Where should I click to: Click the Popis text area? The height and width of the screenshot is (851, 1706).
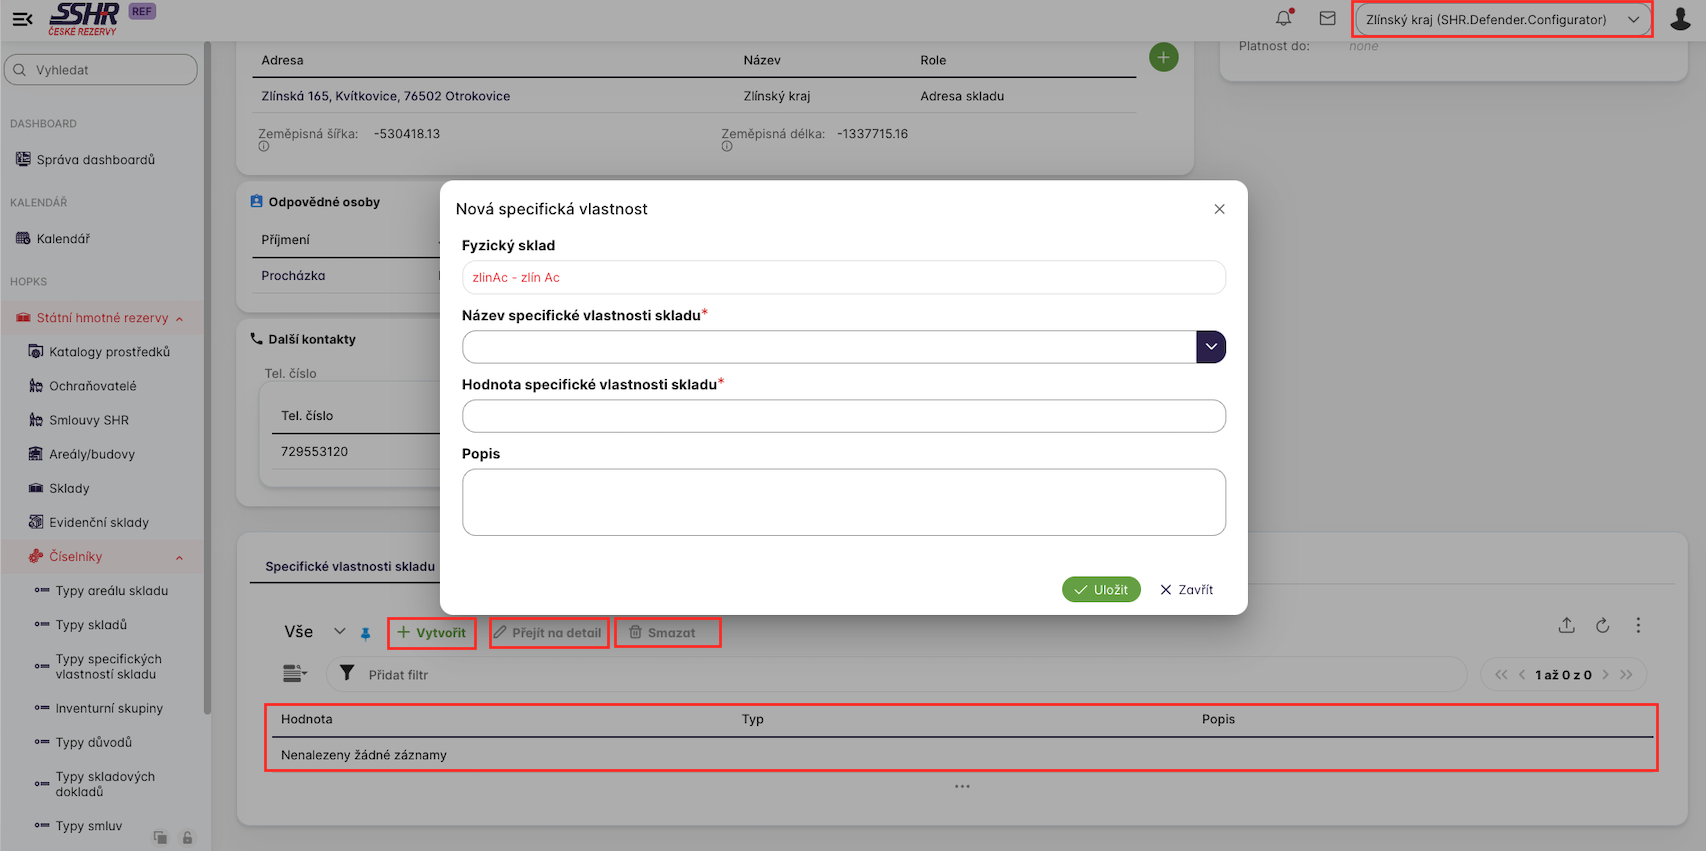click(843, 502)
